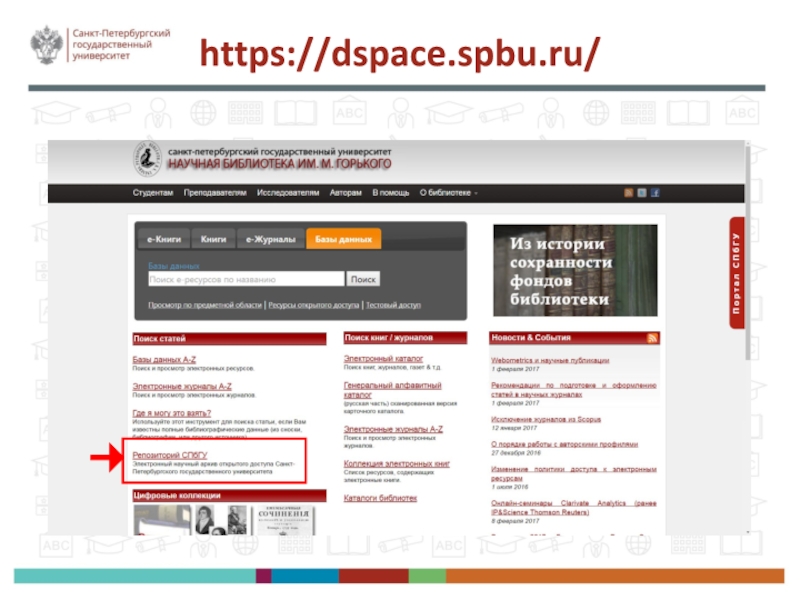The height and width of the screenshot is (600, 800).
Task: Open the Twitter icon in navbar
Action: 642,192
